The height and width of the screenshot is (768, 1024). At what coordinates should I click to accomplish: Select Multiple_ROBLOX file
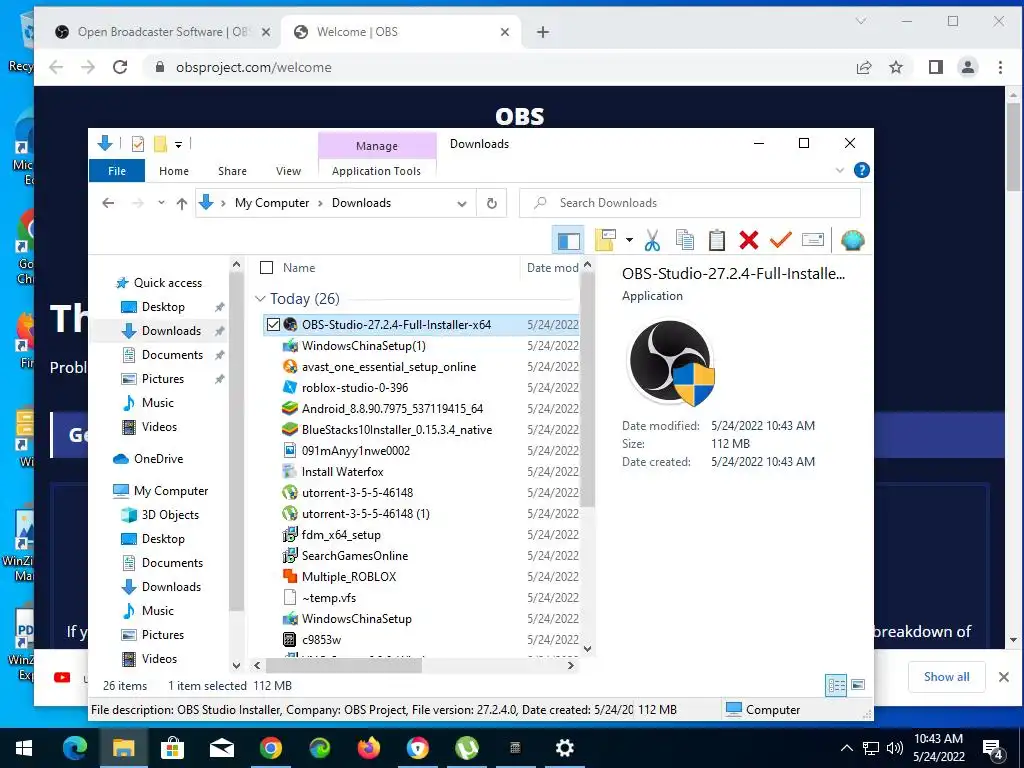pyautogui.click(x=349, y=577)
